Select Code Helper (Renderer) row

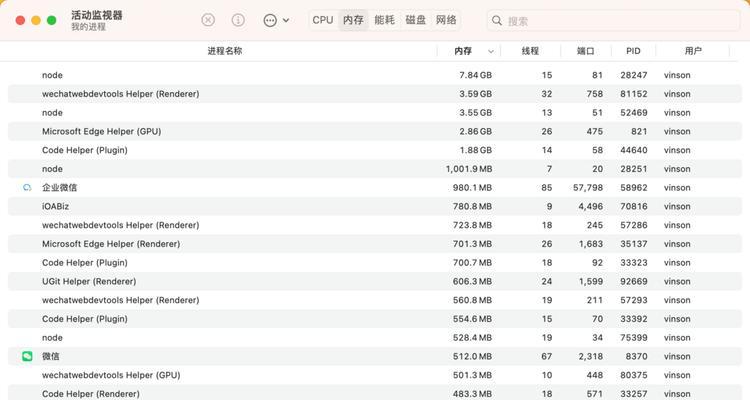click(x=375, y=393)
